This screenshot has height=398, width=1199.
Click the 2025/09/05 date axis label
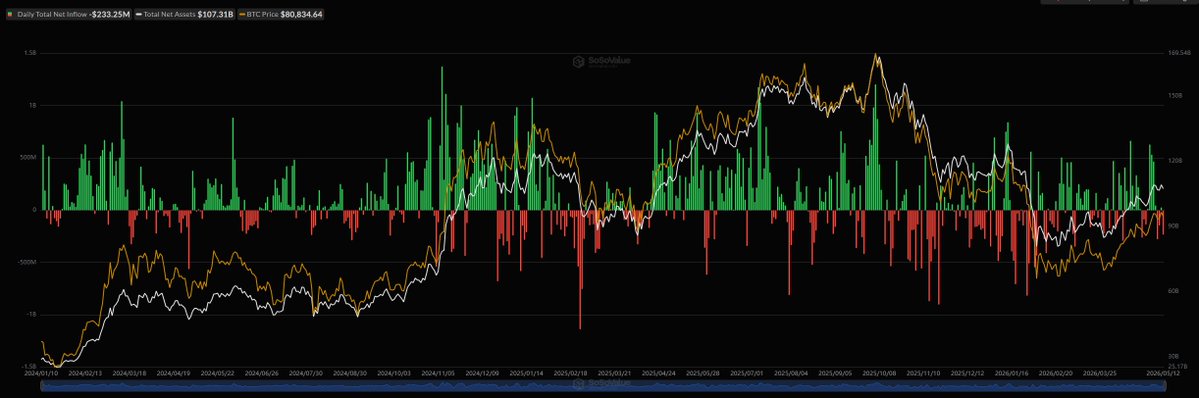click(x=835, y=374)
